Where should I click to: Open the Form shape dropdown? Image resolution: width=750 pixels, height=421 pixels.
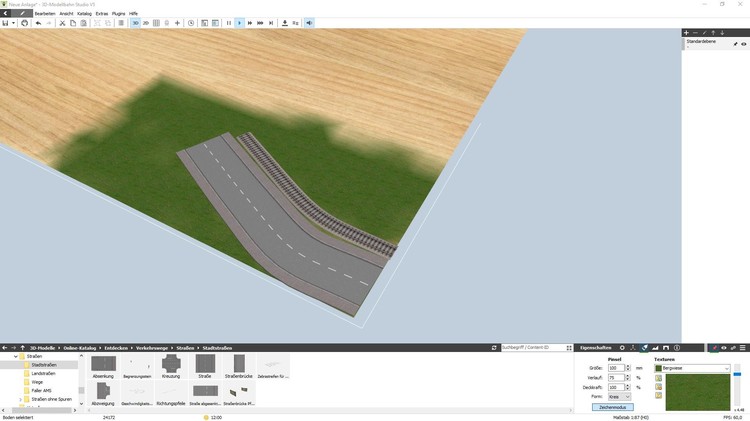pyautogui.click(x=619, y=397)
